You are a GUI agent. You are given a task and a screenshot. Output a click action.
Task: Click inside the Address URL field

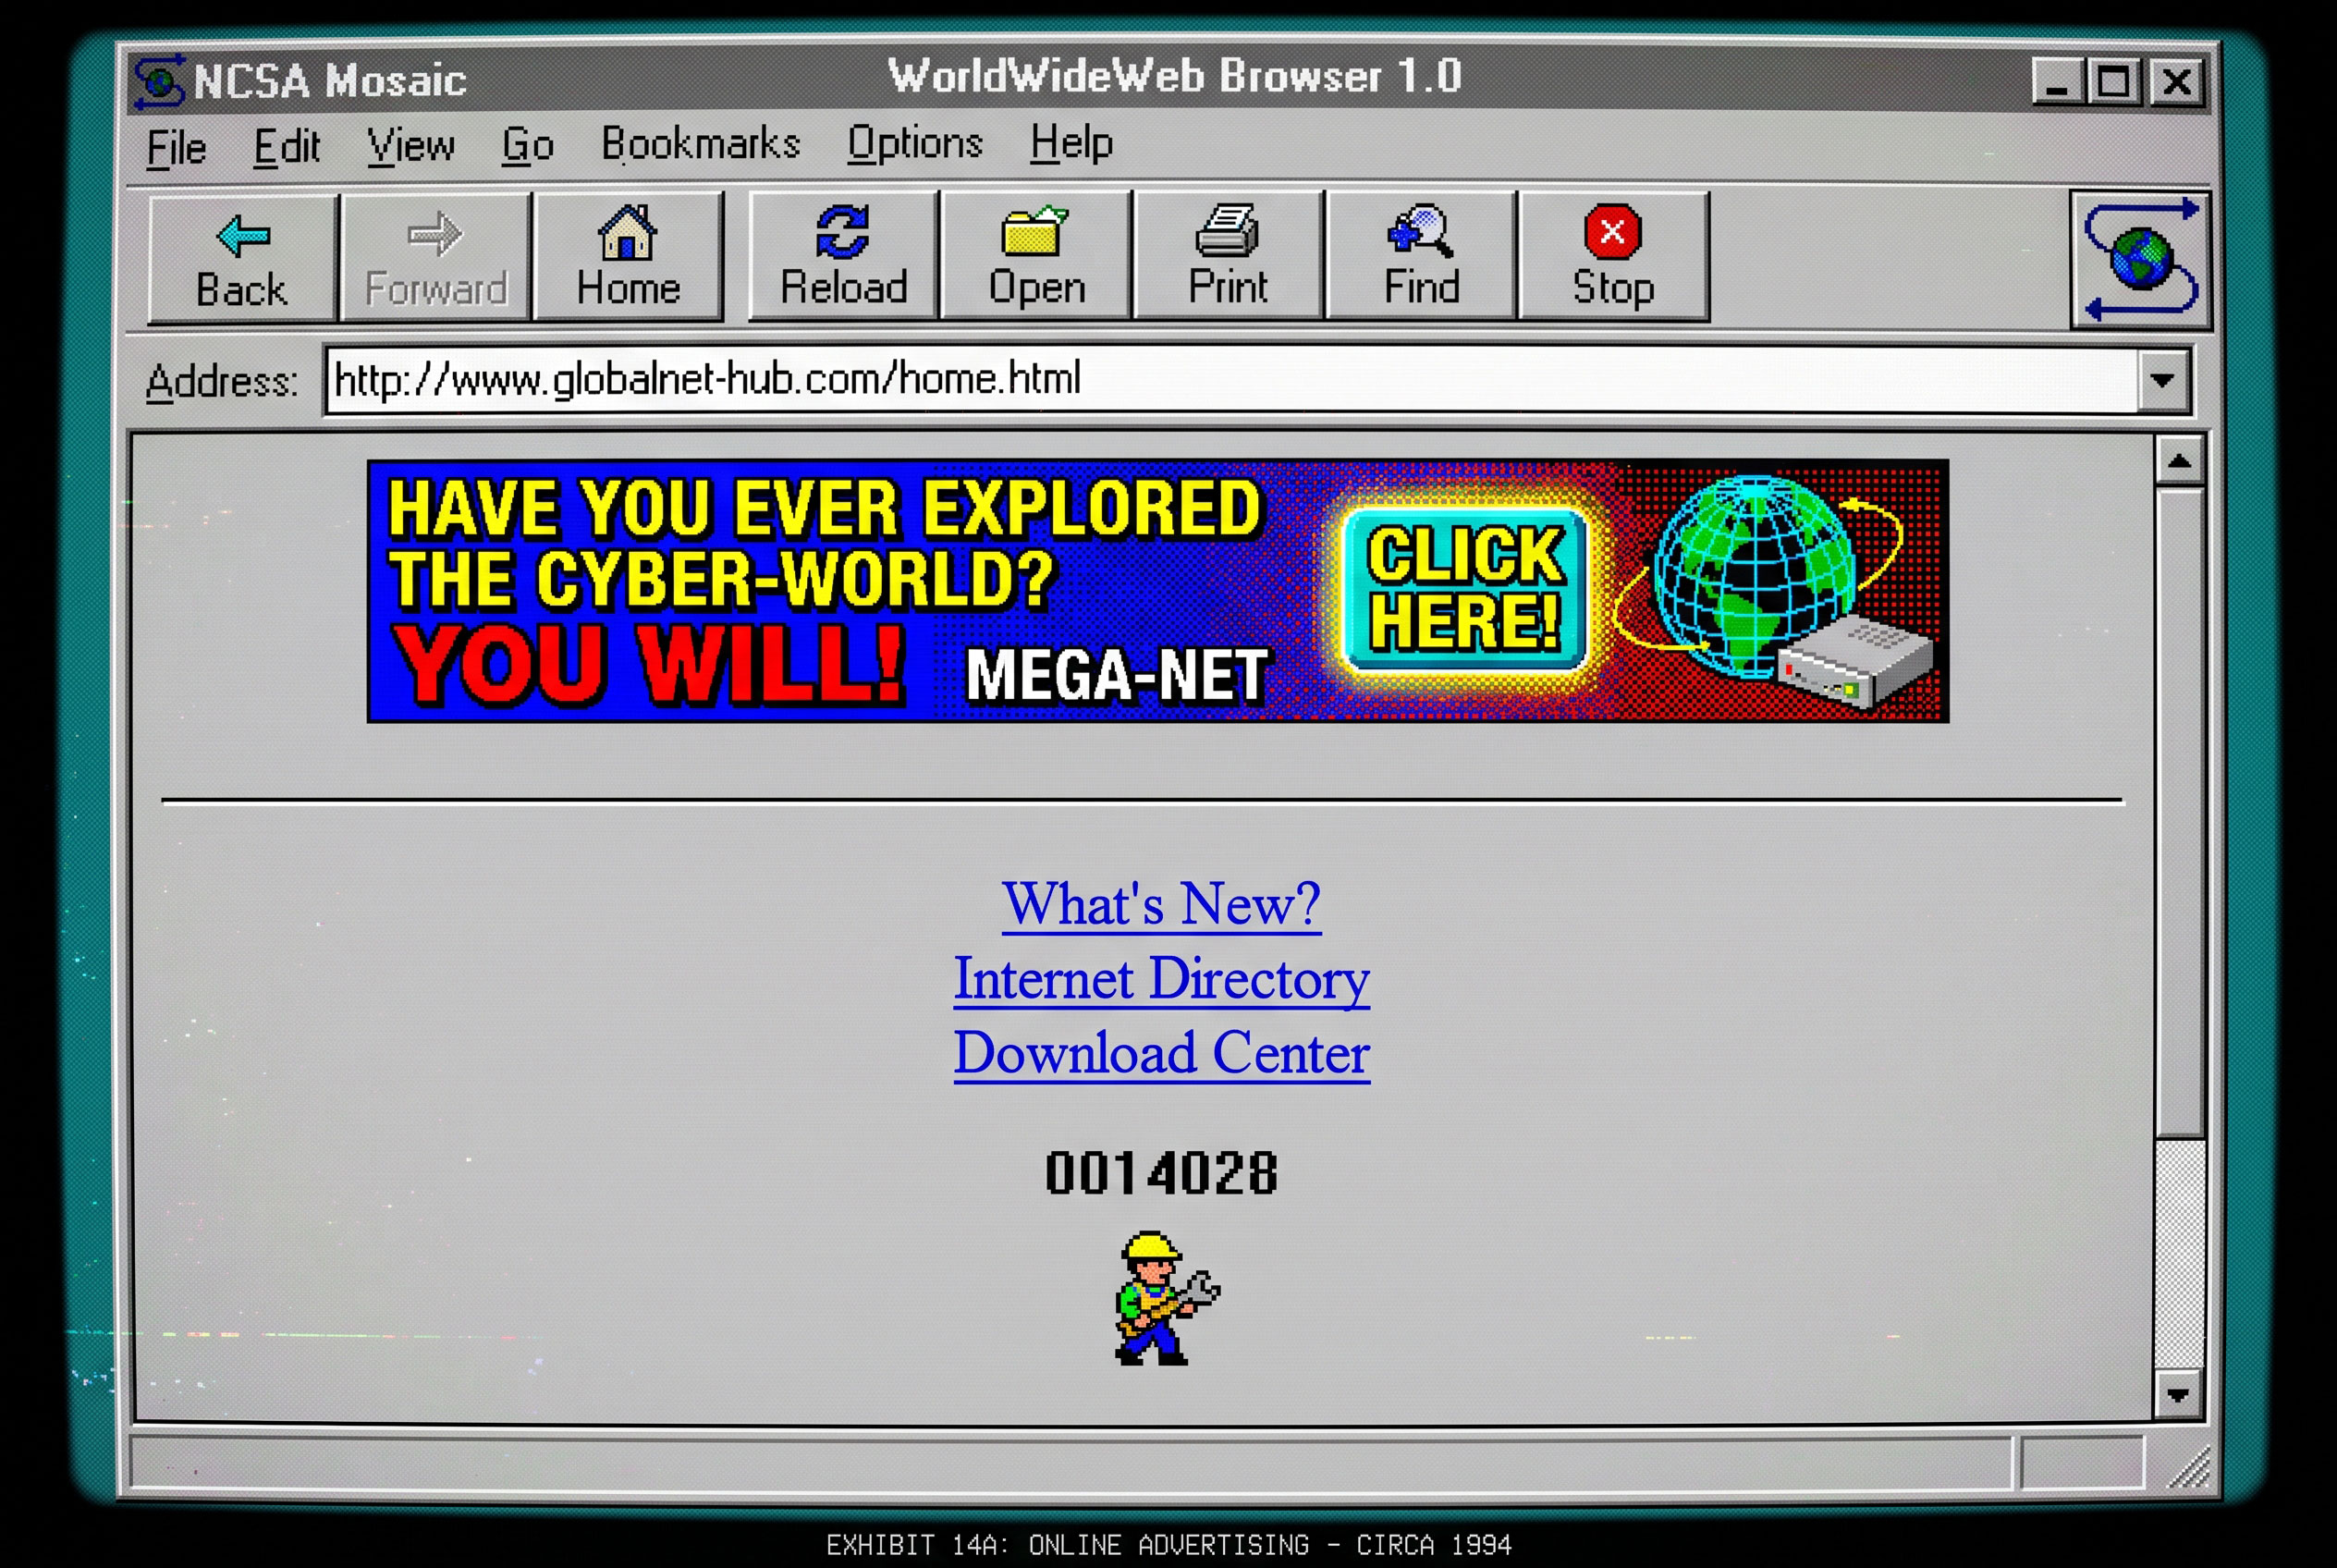pos(1230,380)
